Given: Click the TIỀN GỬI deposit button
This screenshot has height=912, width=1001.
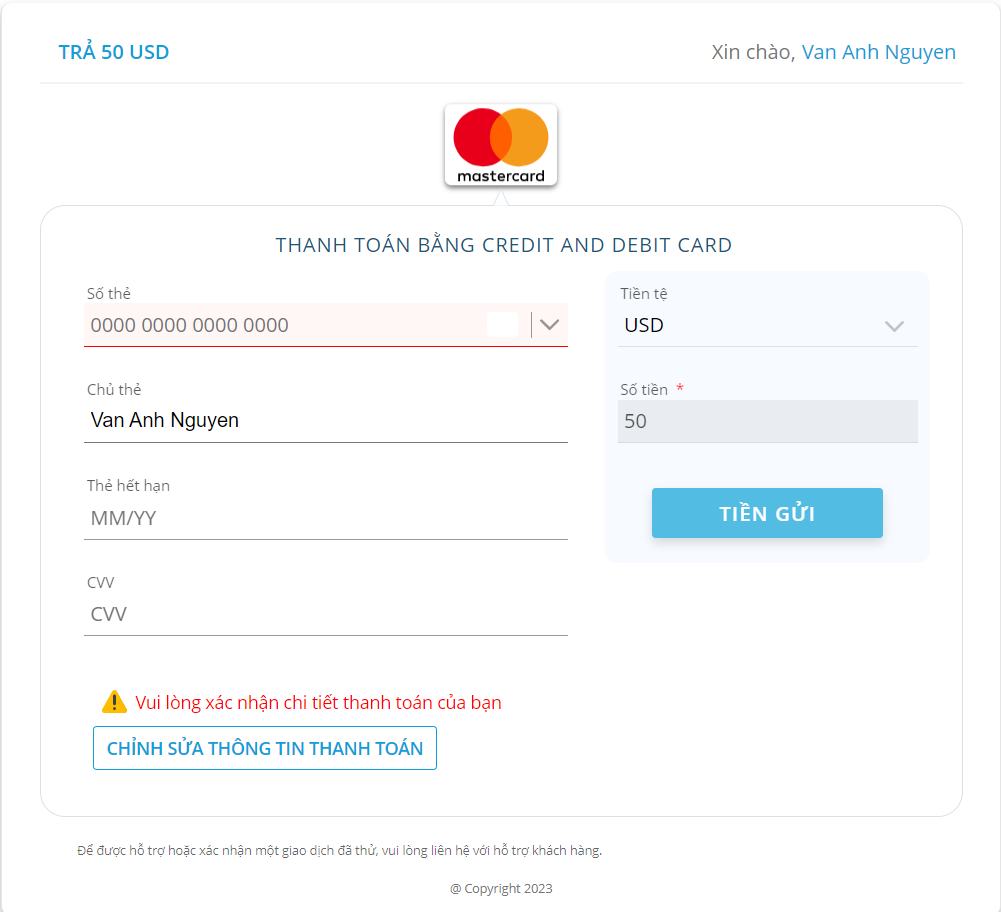Looking at the screenshot, I should click(767, 513).
